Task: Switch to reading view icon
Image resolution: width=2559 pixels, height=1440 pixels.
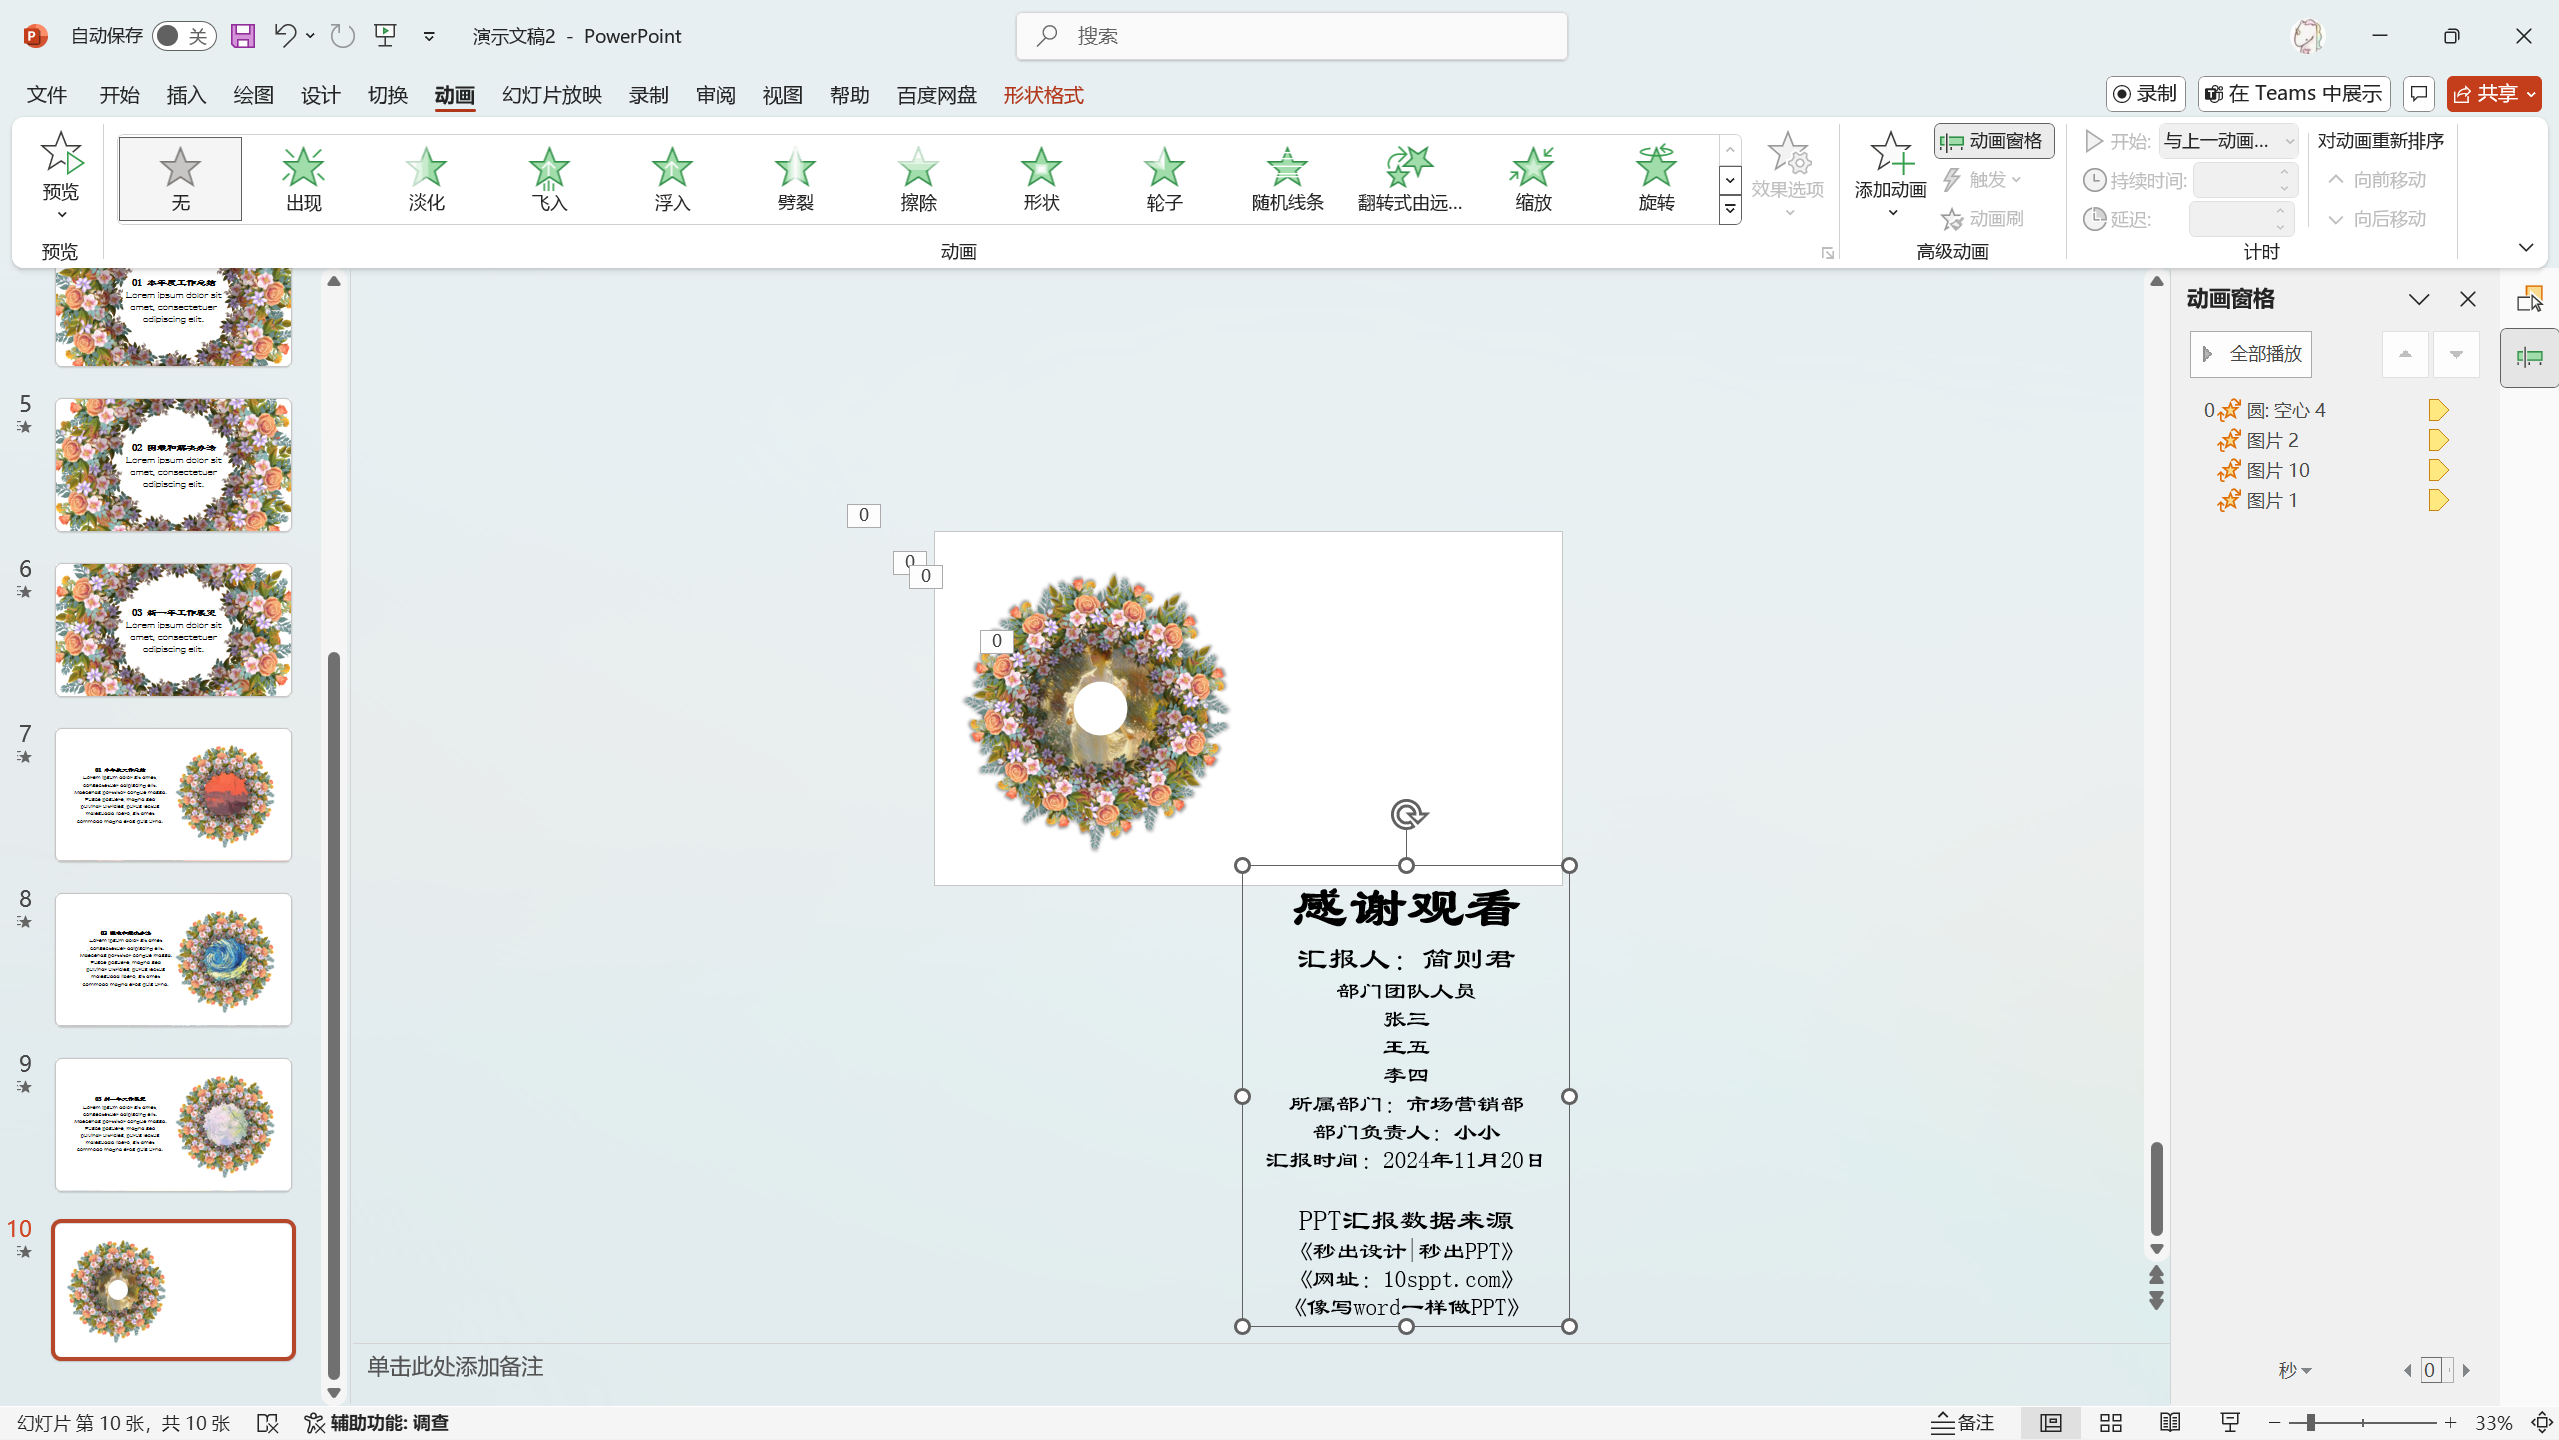Action: (2170, 1422)
